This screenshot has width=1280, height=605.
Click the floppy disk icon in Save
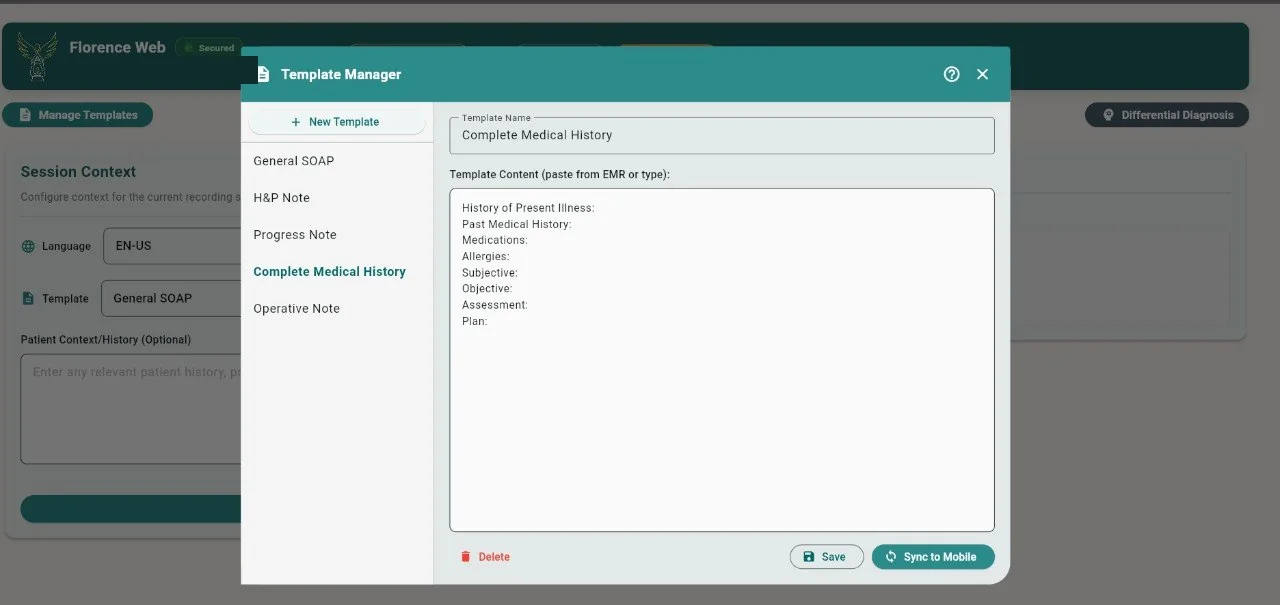point(808,557)
